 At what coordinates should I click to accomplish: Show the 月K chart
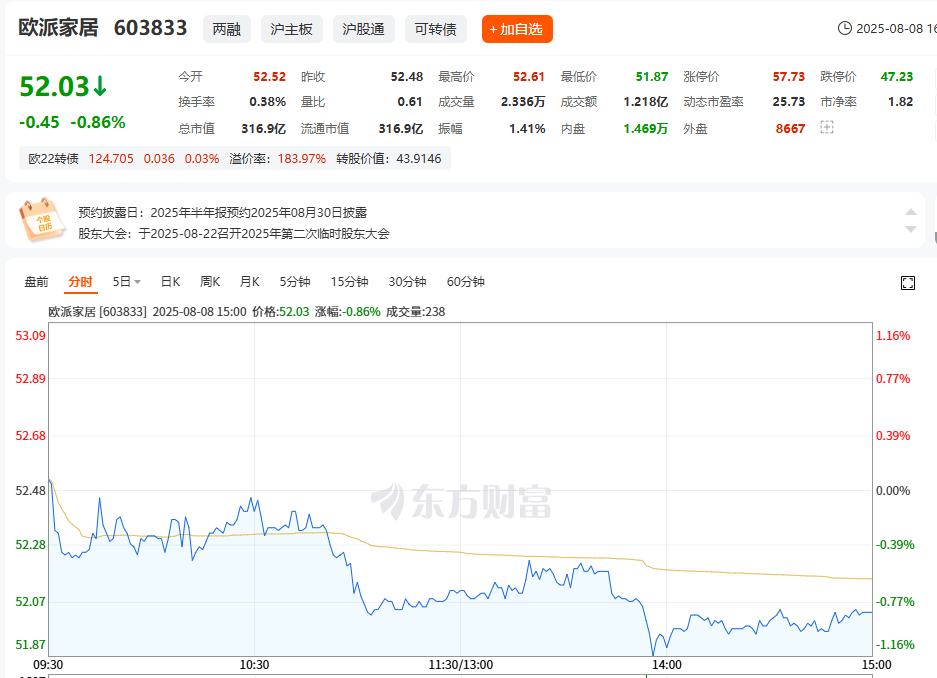(x=249, y=282)
